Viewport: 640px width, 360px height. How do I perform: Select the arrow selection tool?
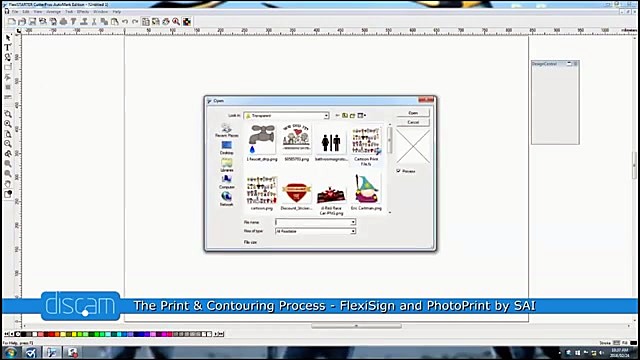tap(8, 38)
